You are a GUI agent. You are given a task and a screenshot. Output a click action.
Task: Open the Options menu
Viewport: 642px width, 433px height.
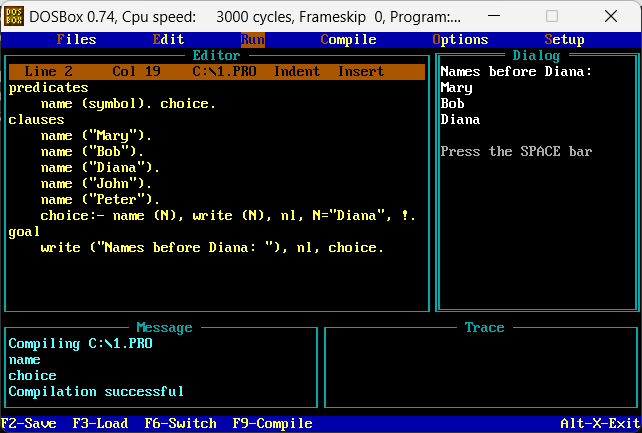point(460,40)
